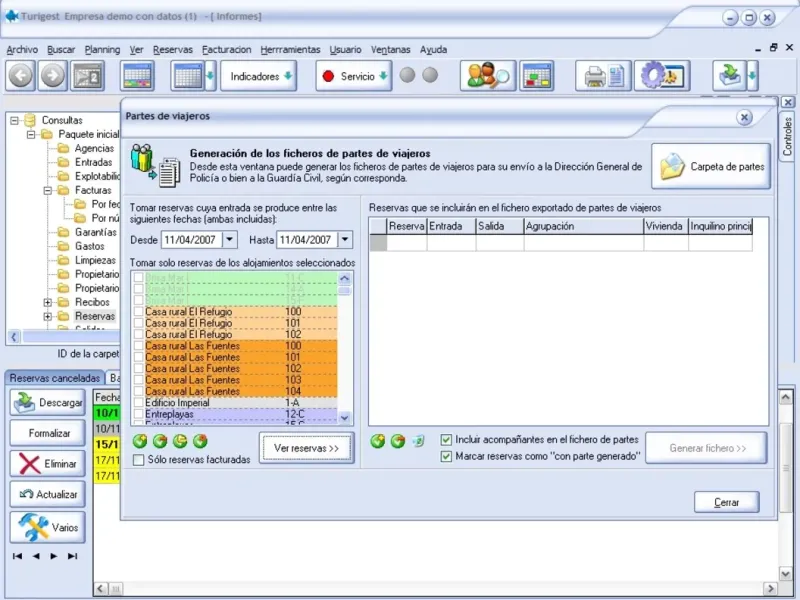
Task: Click the Actualizar button
Action: (x=47, y=494)
